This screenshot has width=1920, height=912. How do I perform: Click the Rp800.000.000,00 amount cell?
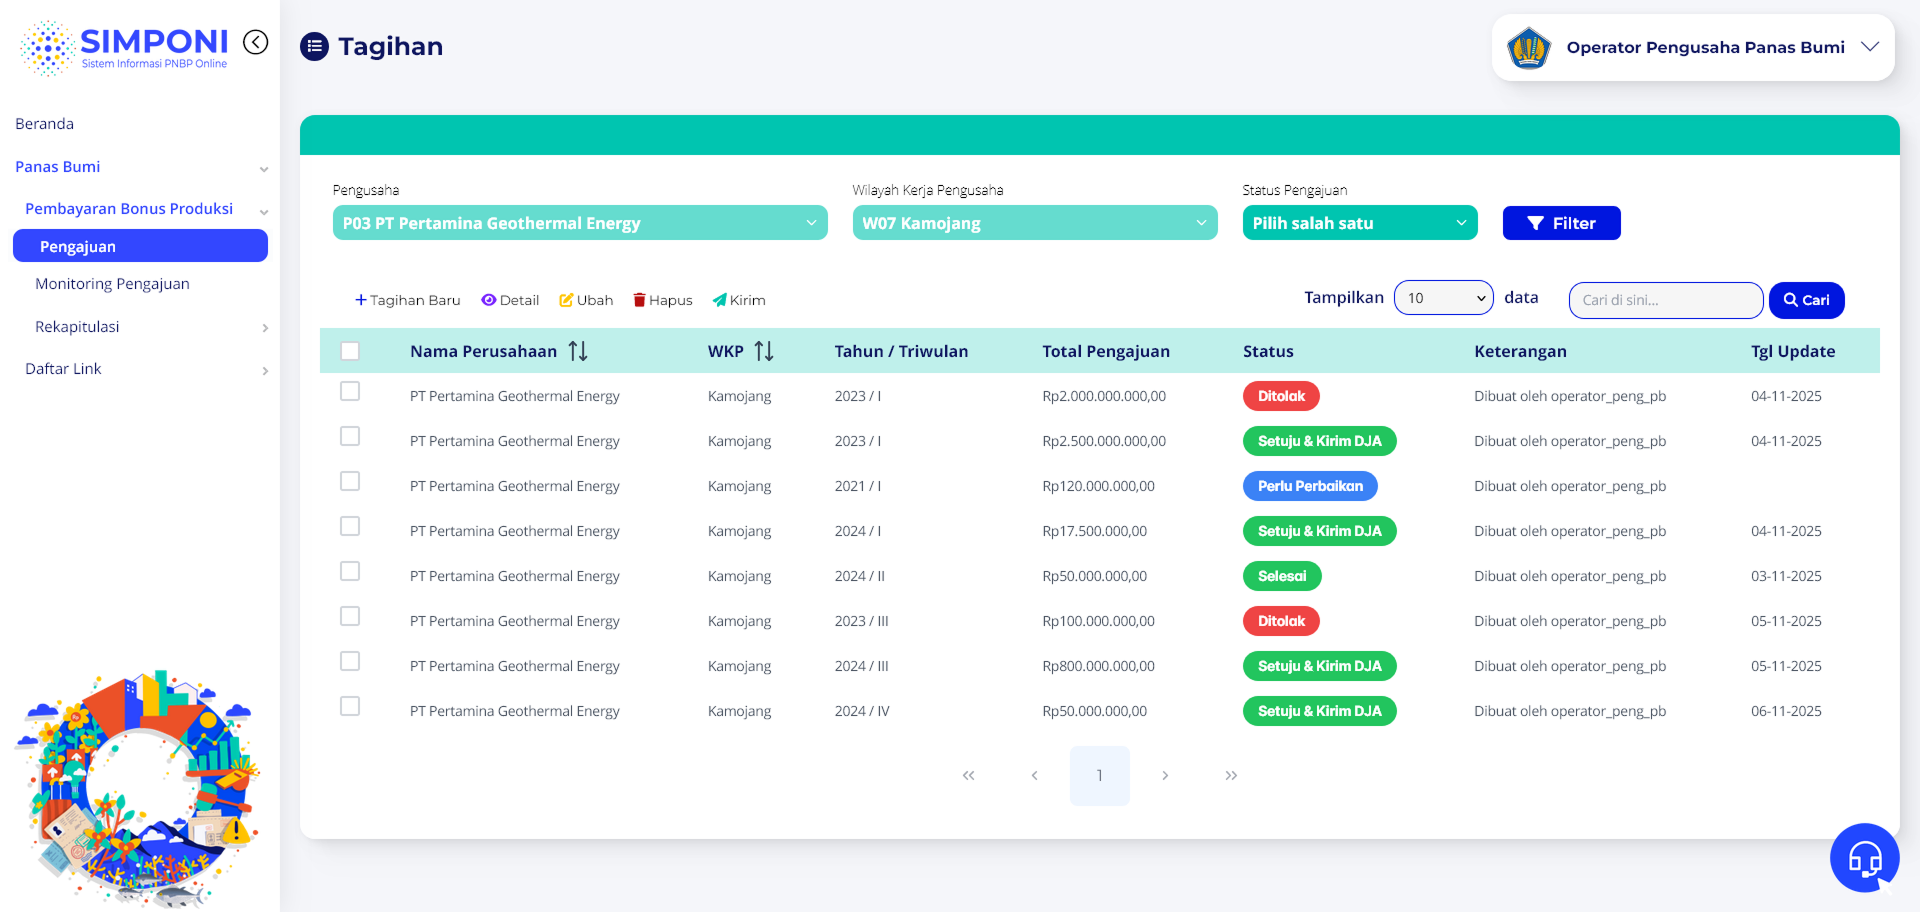(x=1098, y=666)
